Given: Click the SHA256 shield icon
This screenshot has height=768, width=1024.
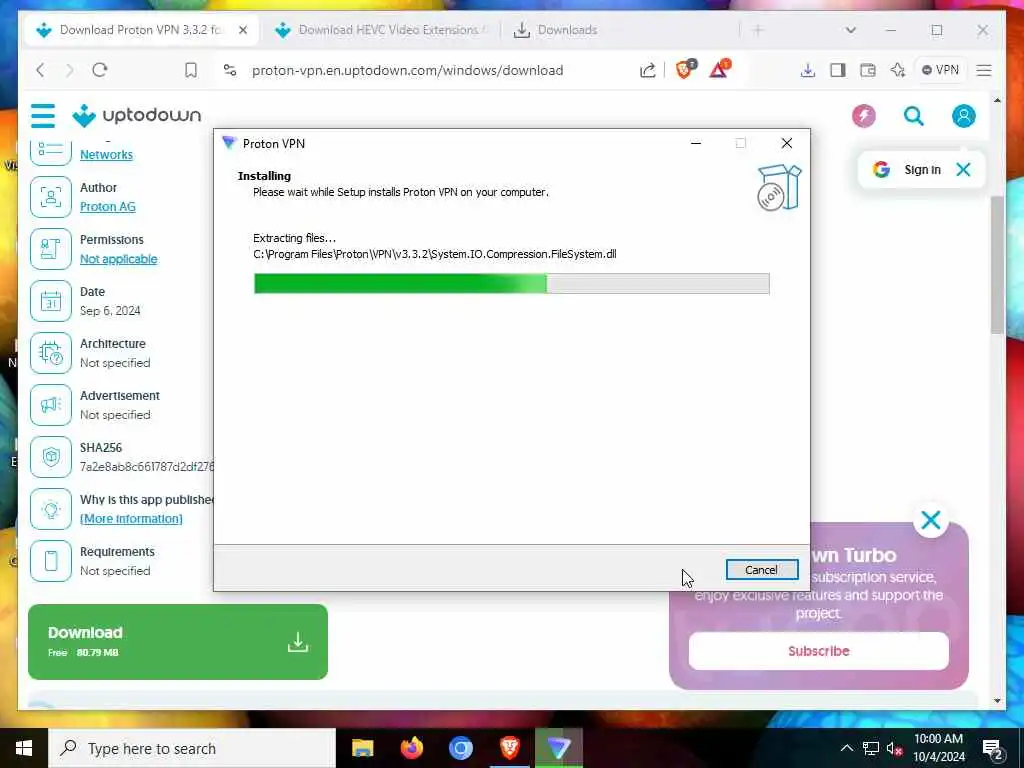Looking at the screenshot, I should pos(51,457).
